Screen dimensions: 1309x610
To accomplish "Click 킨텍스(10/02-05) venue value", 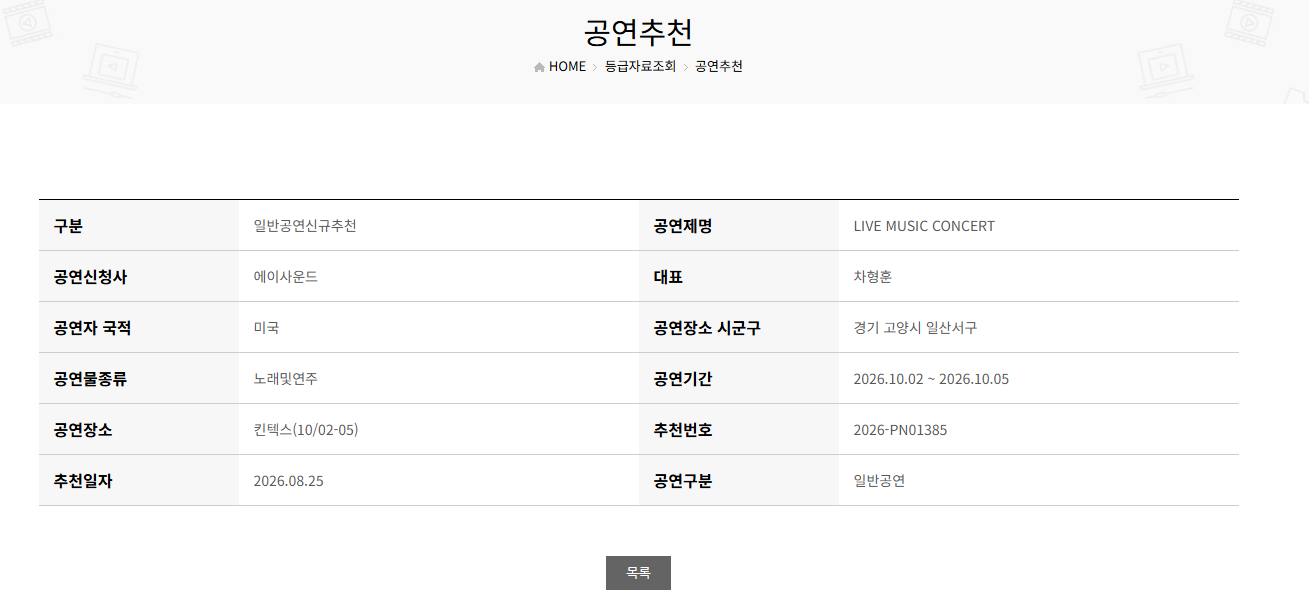I will click(306, 430).
